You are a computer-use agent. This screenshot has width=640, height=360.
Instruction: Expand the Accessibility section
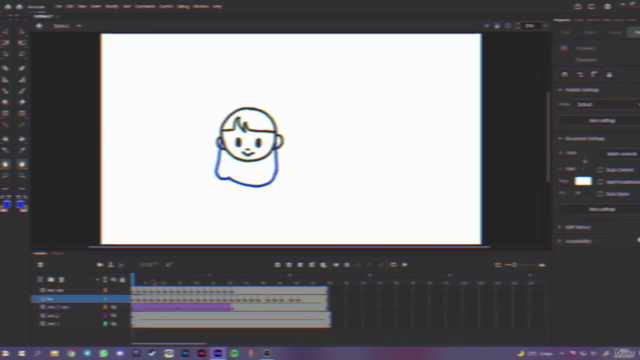[x=560, y=241]
